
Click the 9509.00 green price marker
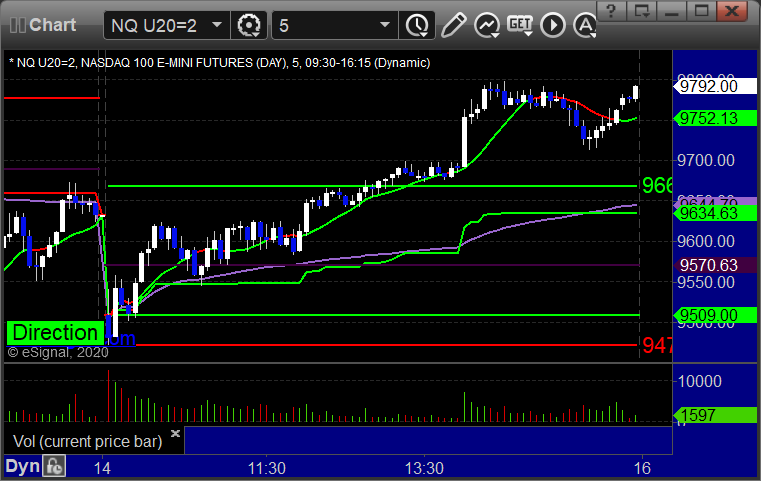tap(714, 315)
